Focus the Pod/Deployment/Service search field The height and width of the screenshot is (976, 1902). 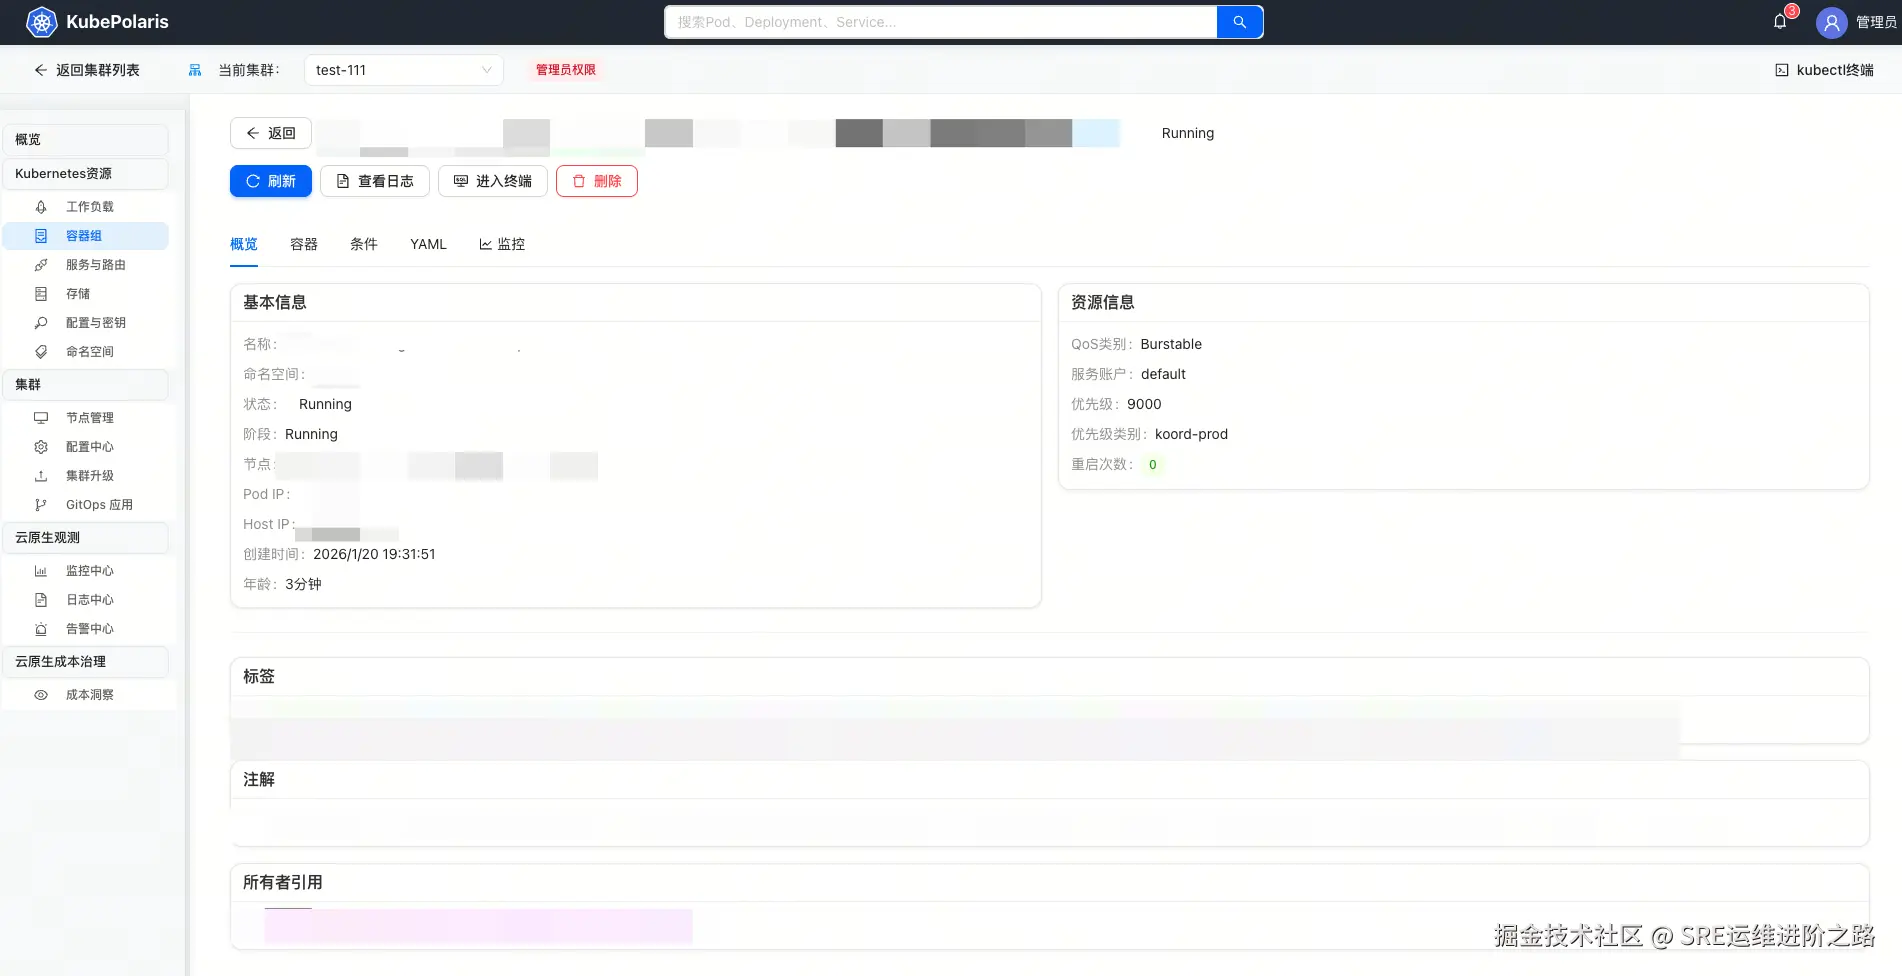pyautogui.click(x=941, y=22)
